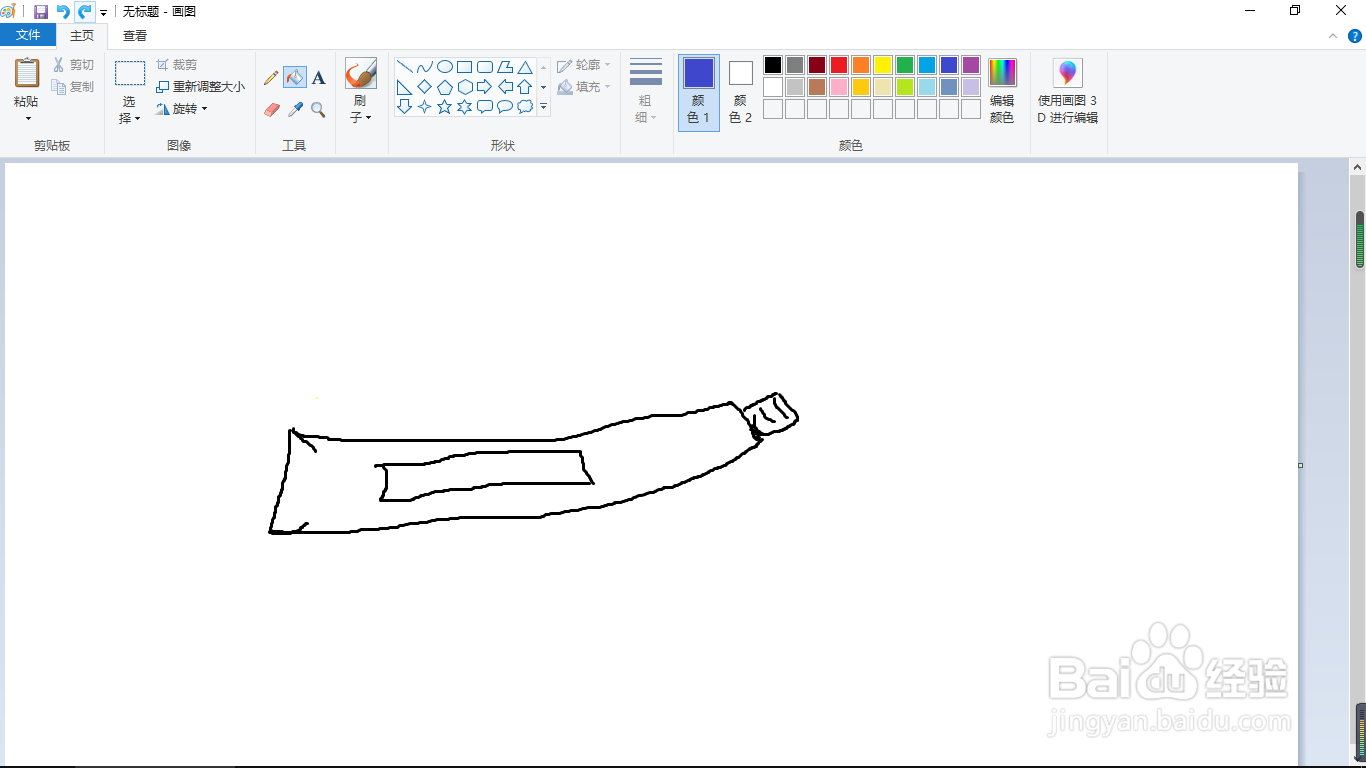The height and width of the screenshot is (768, 1366).
Task: Select the Pencil tool
Action: click(271, 77)
